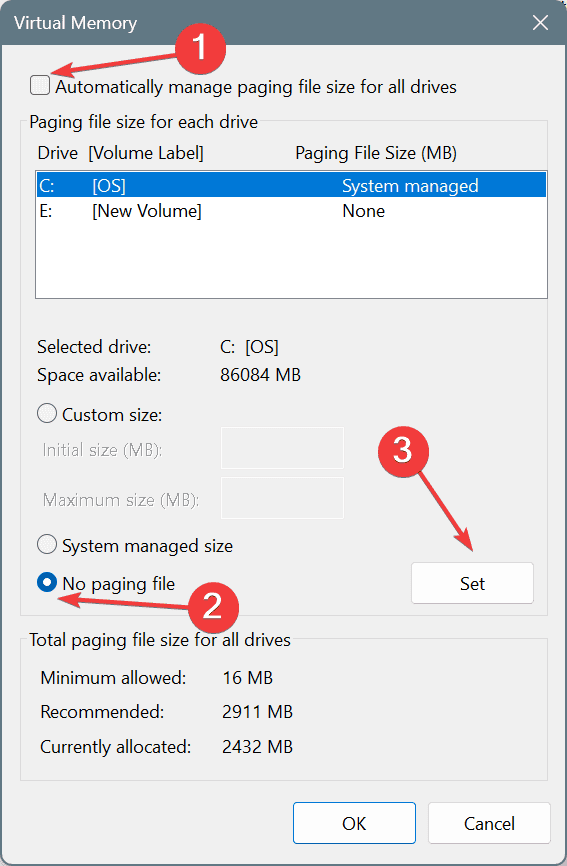Click the Initial size (MB) field
Viewport: 567px width, 866px height.
(x=282, y=448)
